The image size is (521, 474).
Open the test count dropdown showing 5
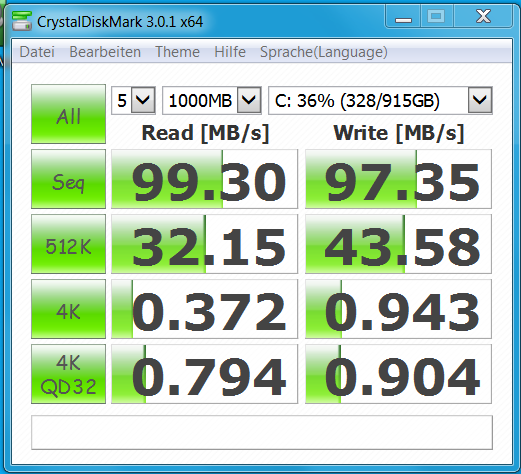point(133,100)
